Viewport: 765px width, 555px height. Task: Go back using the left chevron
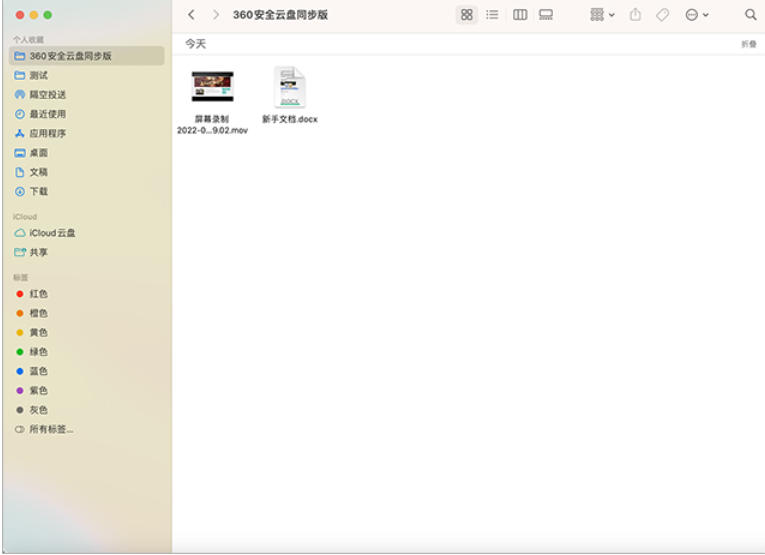point(191,15)
